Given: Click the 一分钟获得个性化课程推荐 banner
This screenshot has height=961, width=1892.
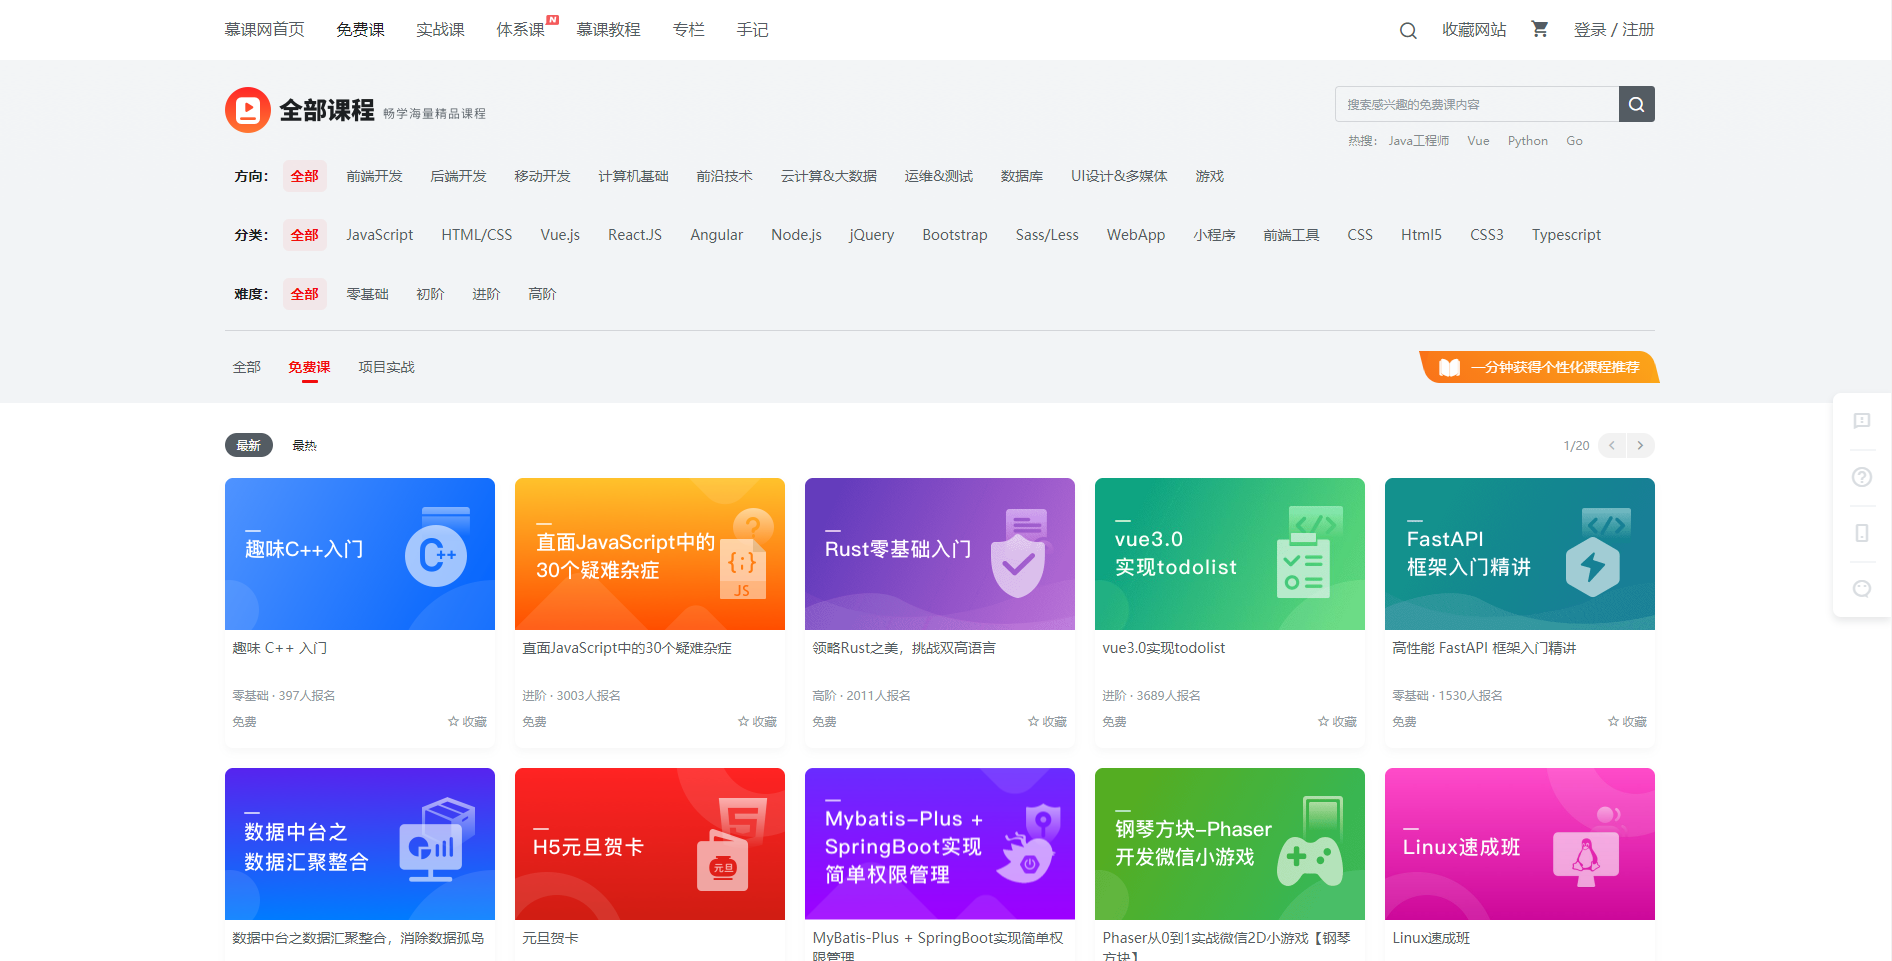Looking at the screenshot, I should coord(1539,367).
